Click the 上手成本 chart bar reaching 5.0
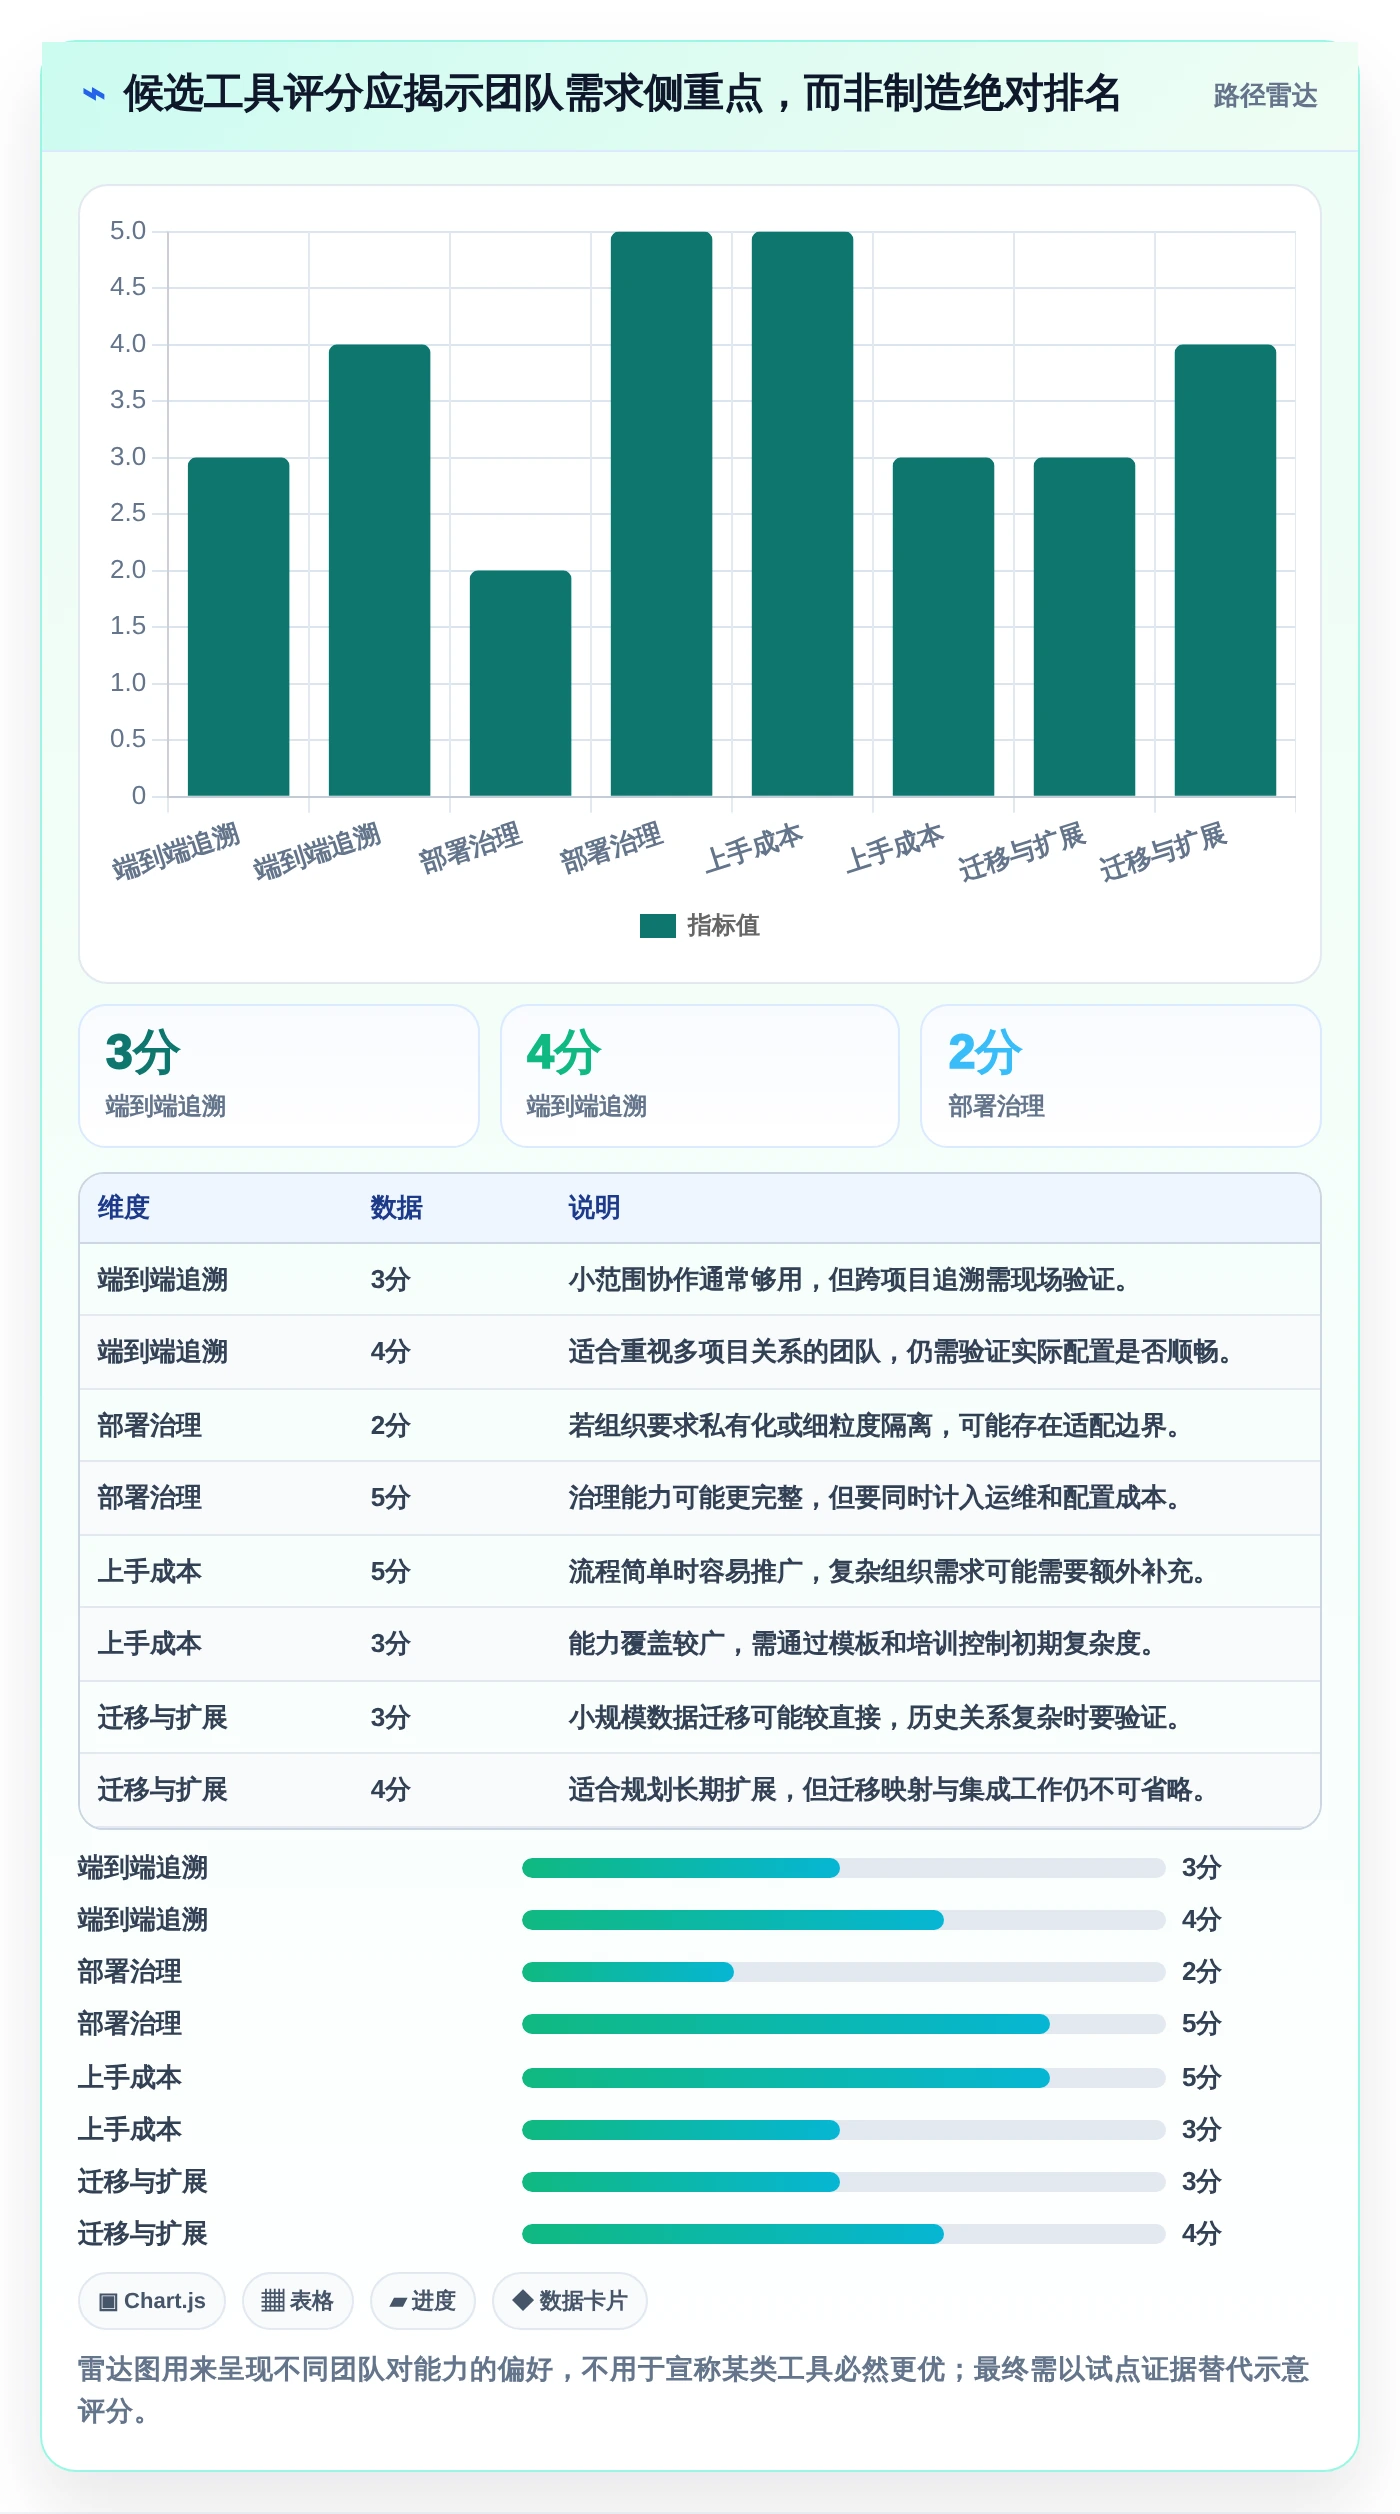This screenshot has width=1400, height=2514. (803, 514)
